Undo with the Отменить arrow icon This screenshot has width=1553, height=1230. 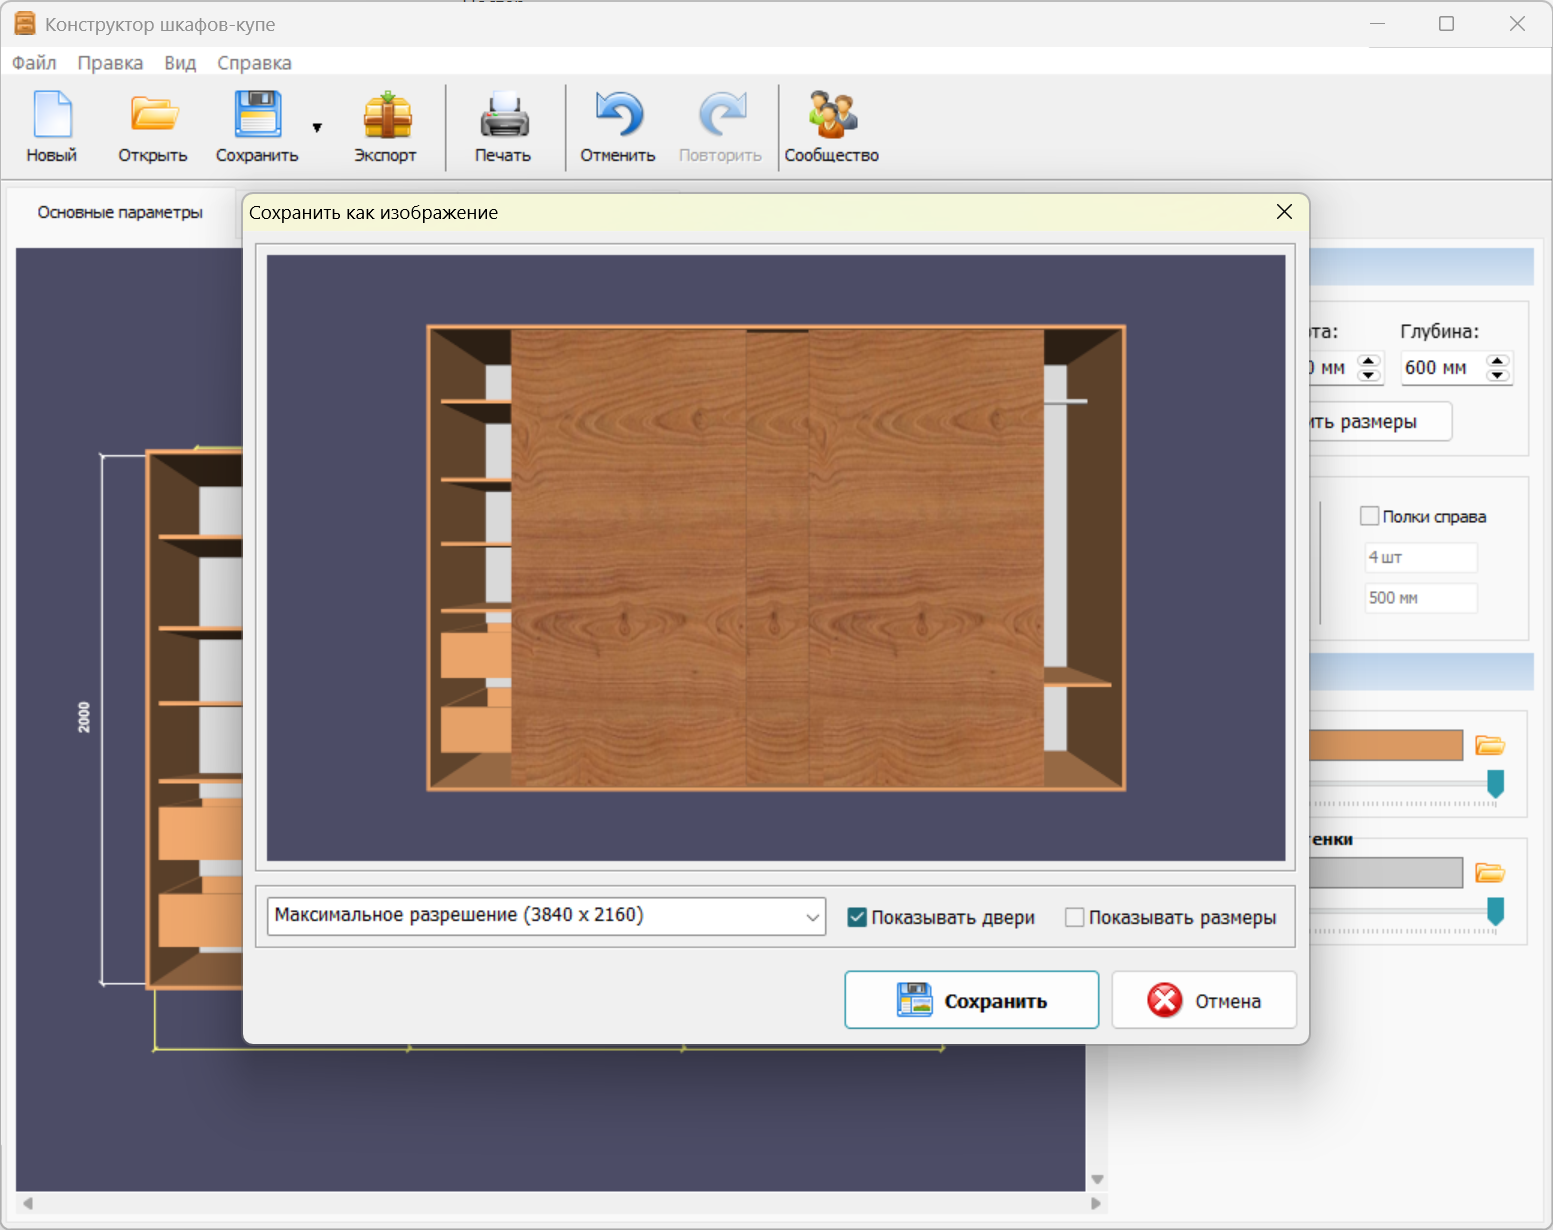tap(618, 115)
